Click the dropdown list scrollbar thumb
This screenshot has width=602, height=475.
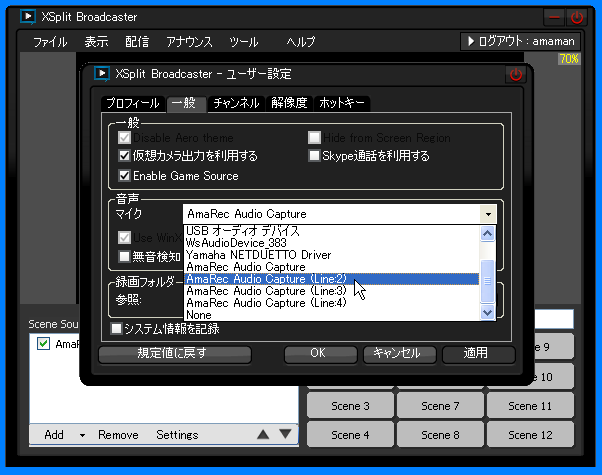(x=487, y=281)
